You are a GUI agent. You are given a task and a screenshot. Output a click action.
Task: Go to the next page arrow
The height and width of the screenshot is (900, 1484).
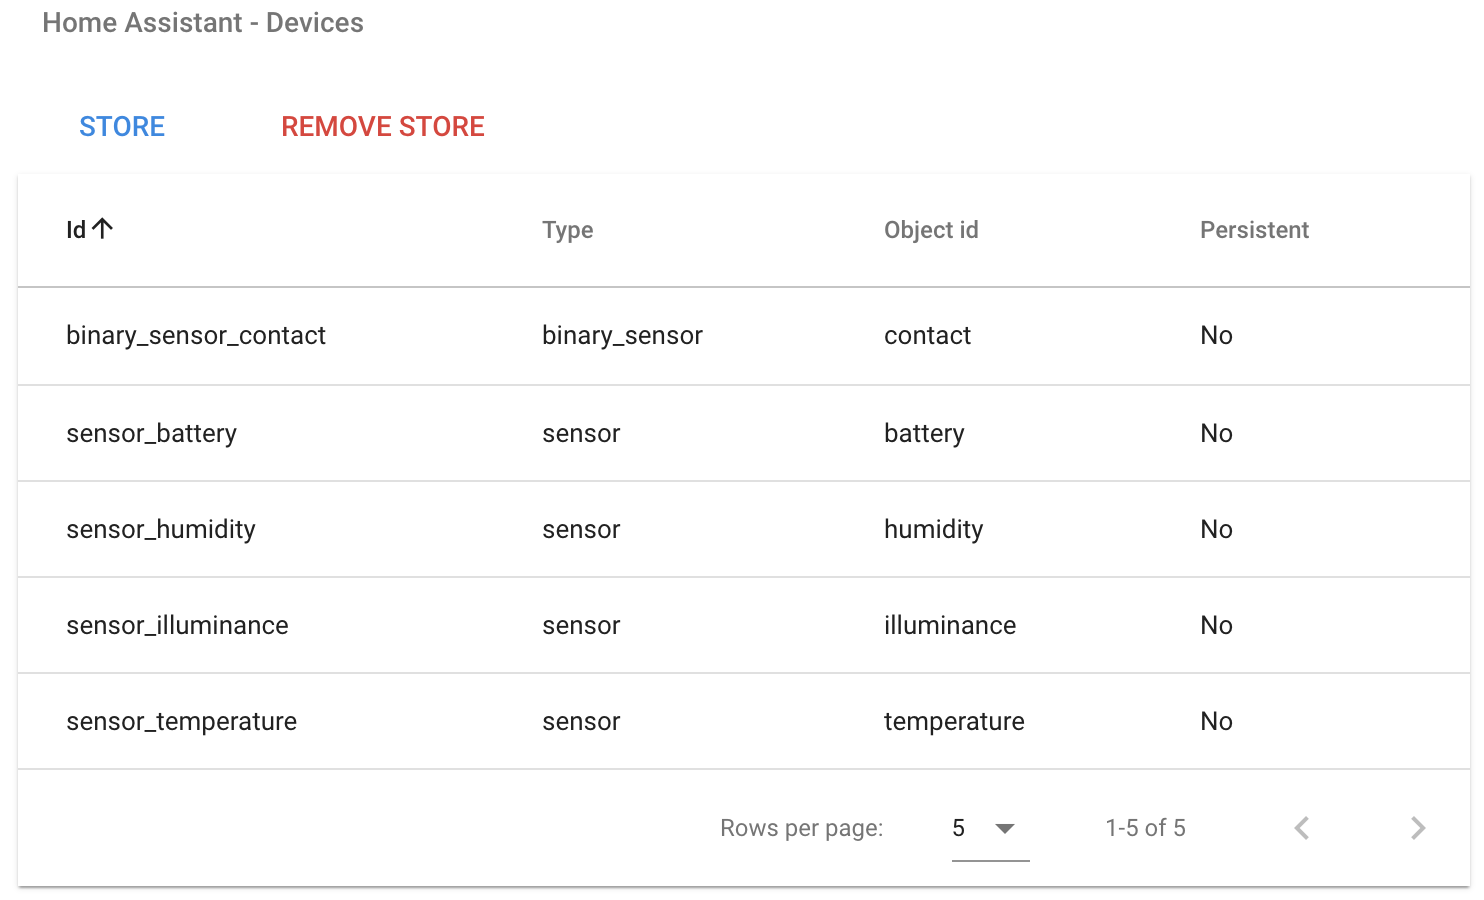[x=1418, y=828]
